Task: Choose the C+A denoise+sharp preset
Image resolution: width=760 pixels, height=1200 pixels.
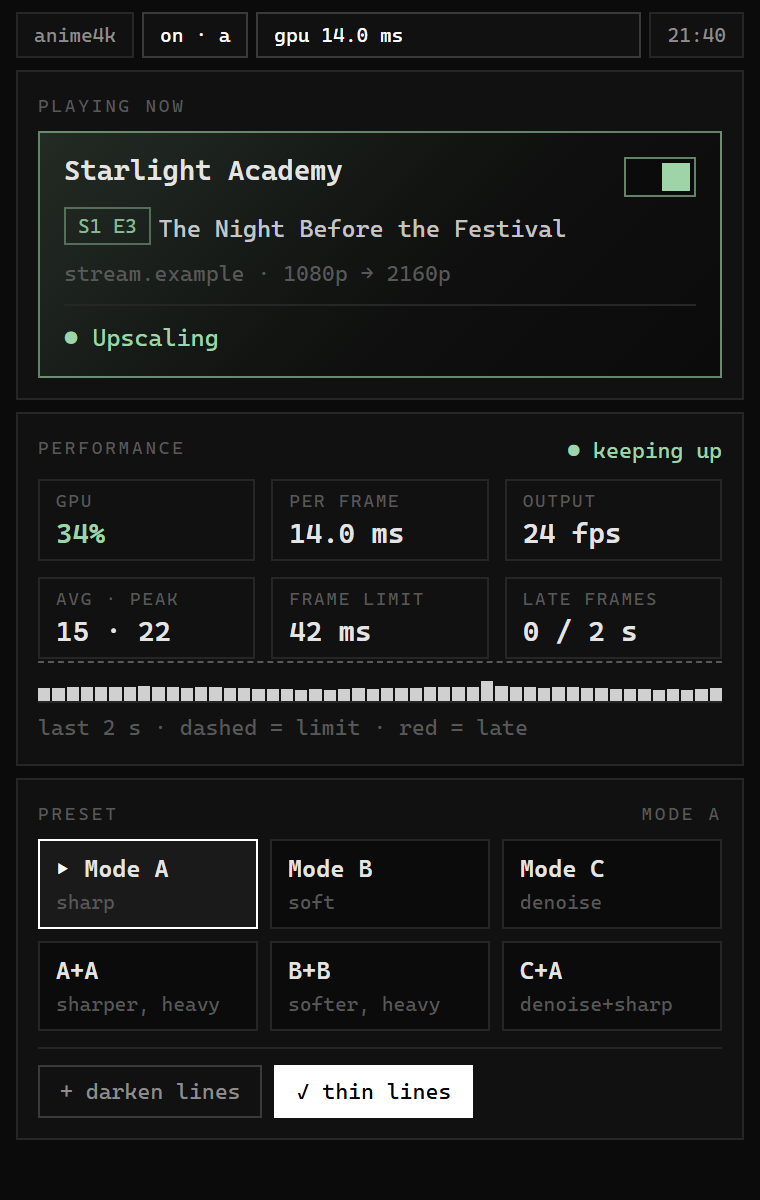Action: (612, 986)
